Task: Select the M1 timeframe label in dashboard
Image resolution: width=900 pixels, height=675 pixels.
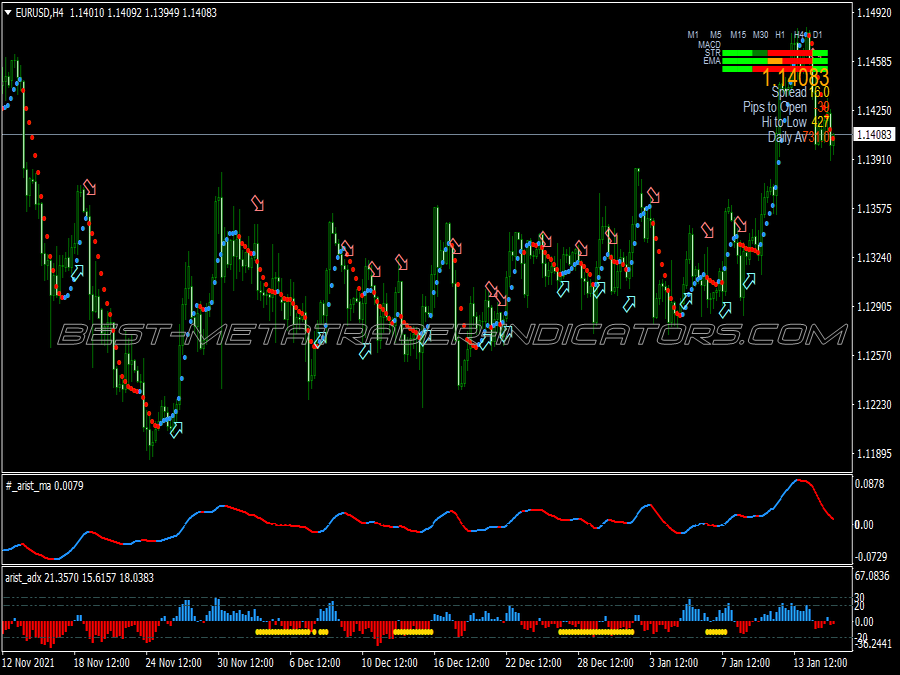Action: (x=693, y=35)
